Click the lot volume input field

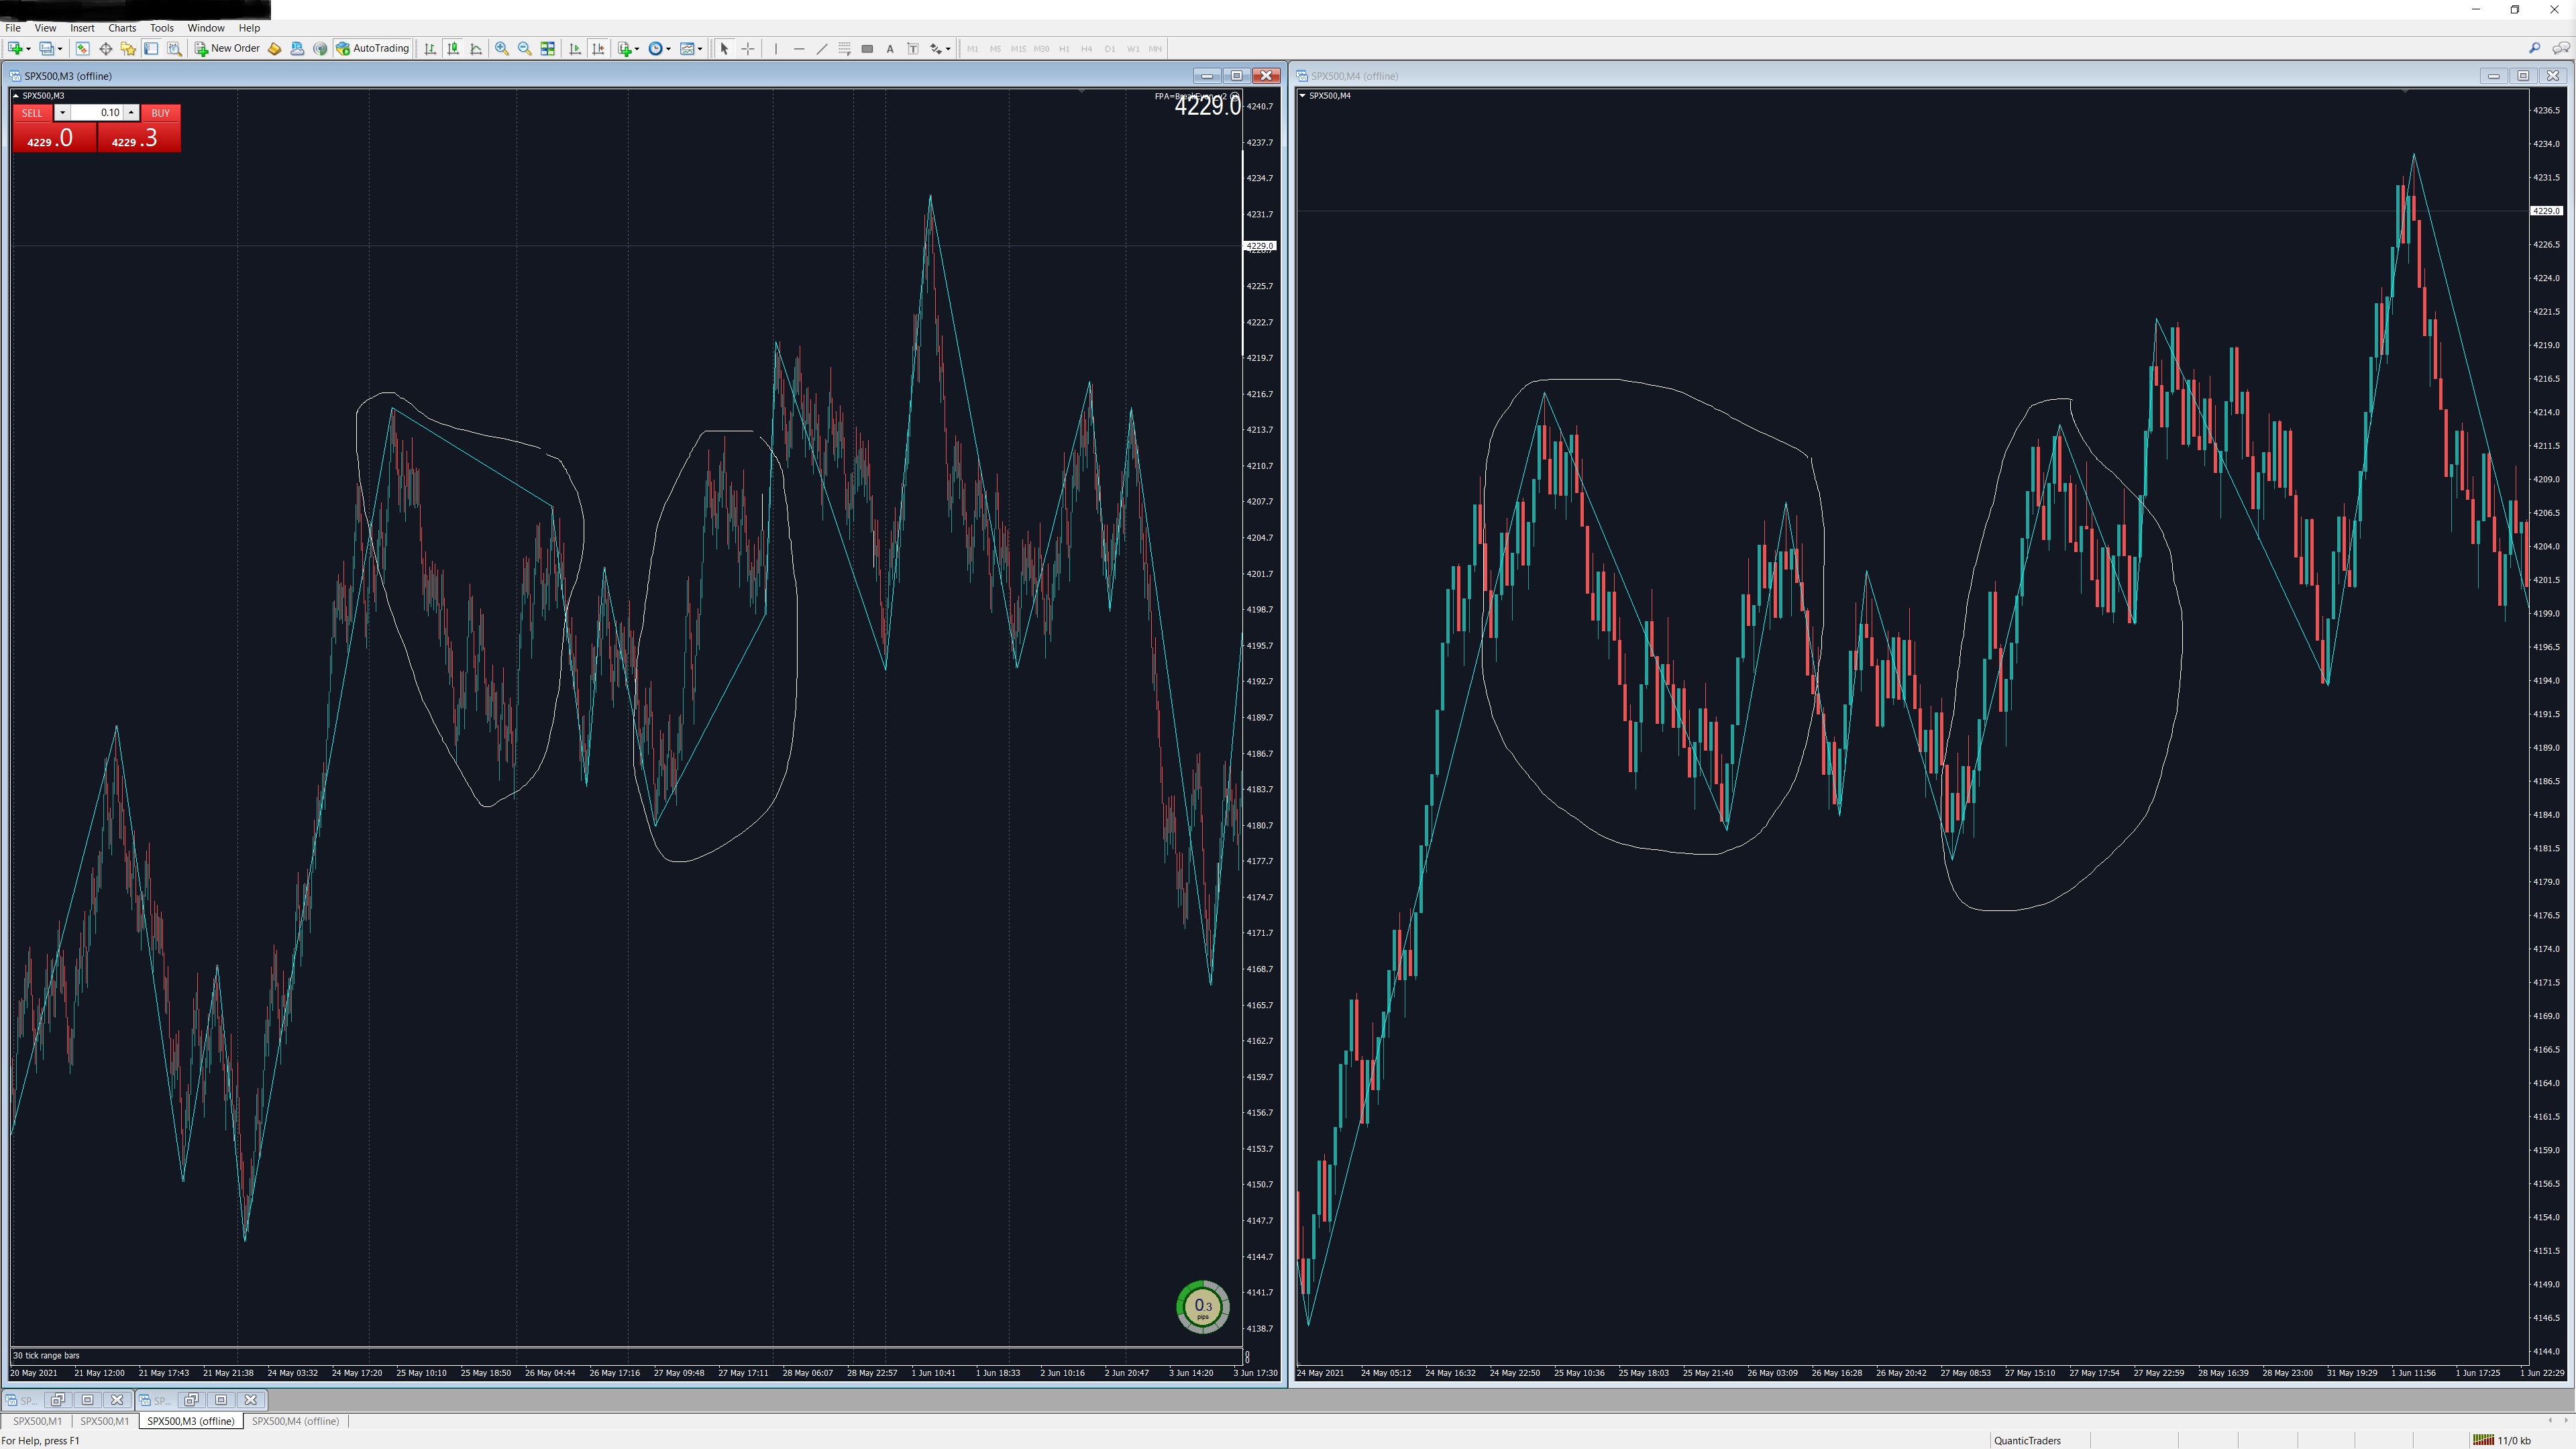pyautogui.click(x=97, y=113)
